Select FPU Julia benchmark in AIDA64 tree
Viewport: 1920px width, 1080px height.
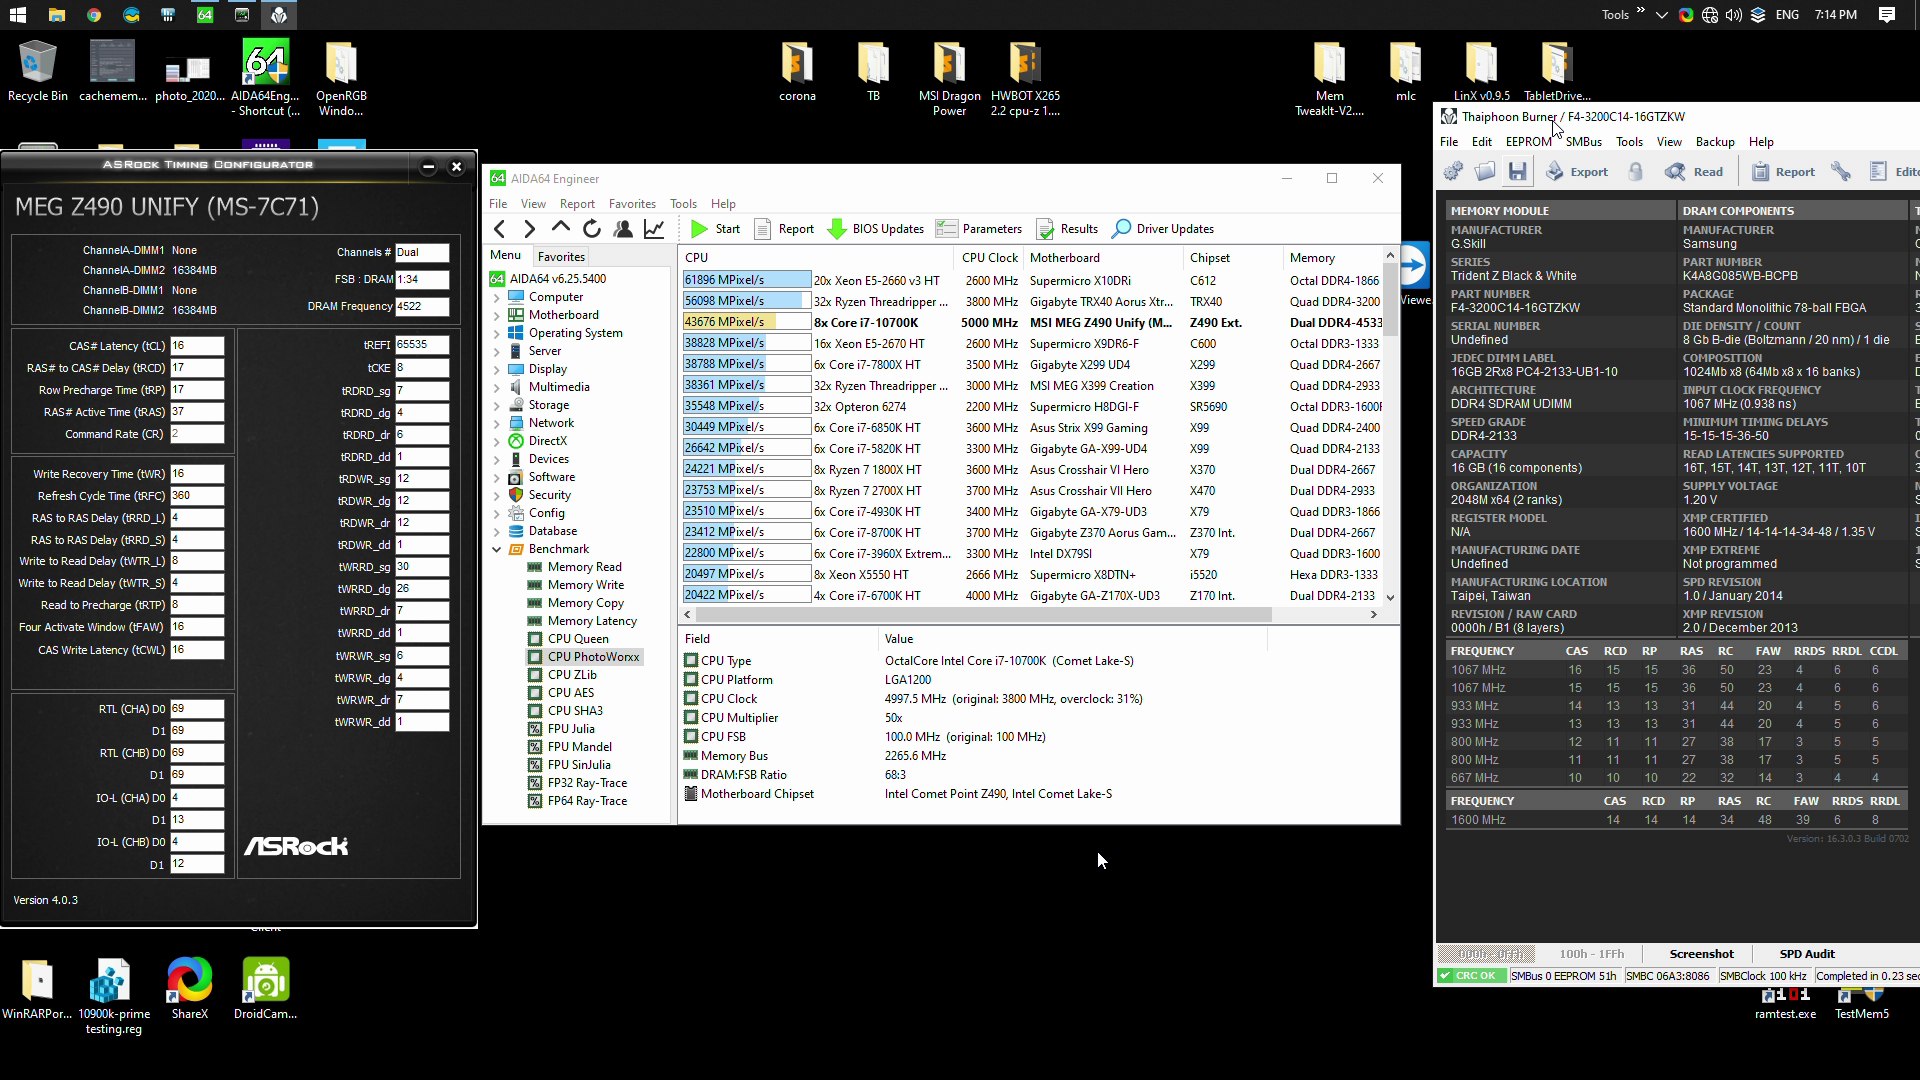(x=570, y=729)
